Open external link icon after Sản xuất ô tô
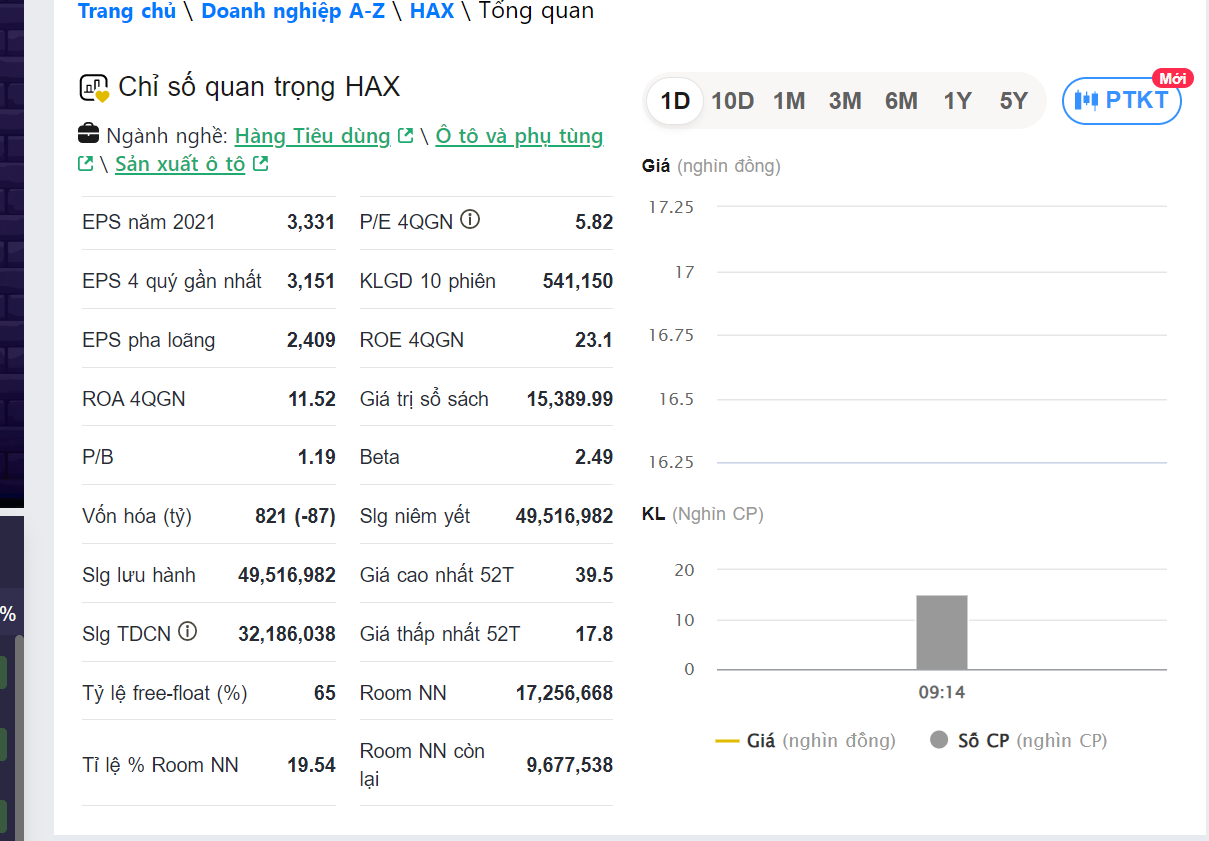 (260, 164)
